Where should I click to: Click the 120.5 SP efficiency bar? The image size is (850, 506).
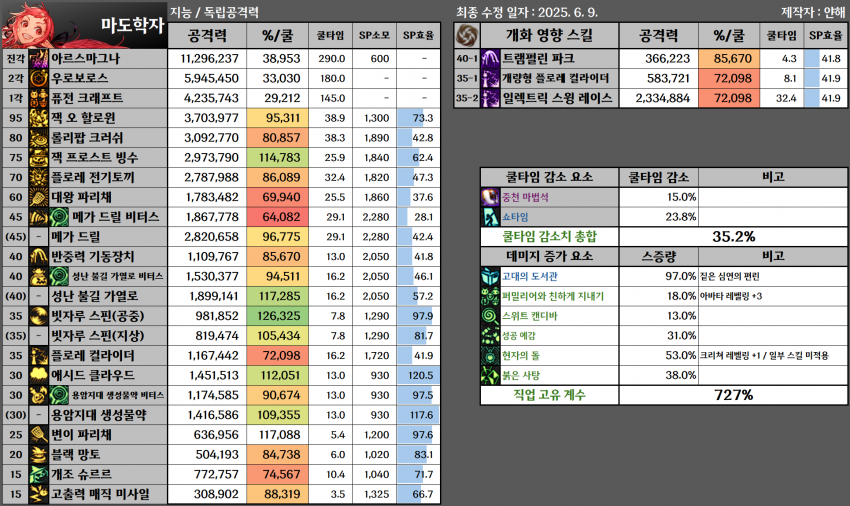[418, 375]
